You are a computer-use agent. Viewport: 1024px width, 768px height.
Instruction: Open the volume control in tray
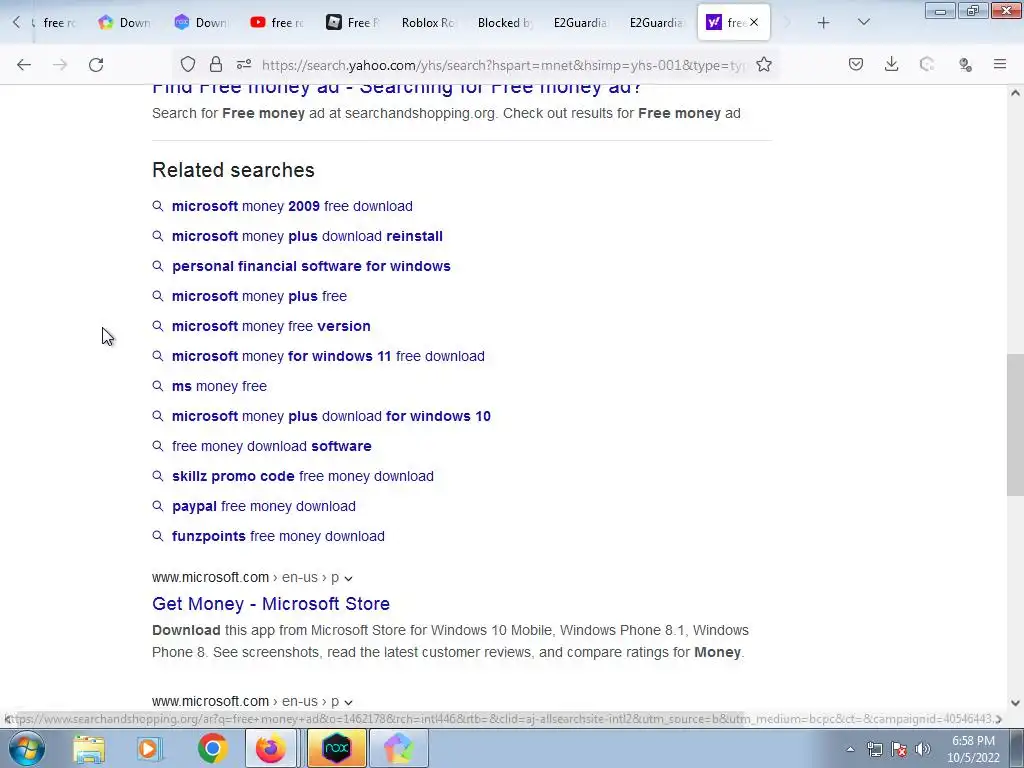[x=923, y=749]
